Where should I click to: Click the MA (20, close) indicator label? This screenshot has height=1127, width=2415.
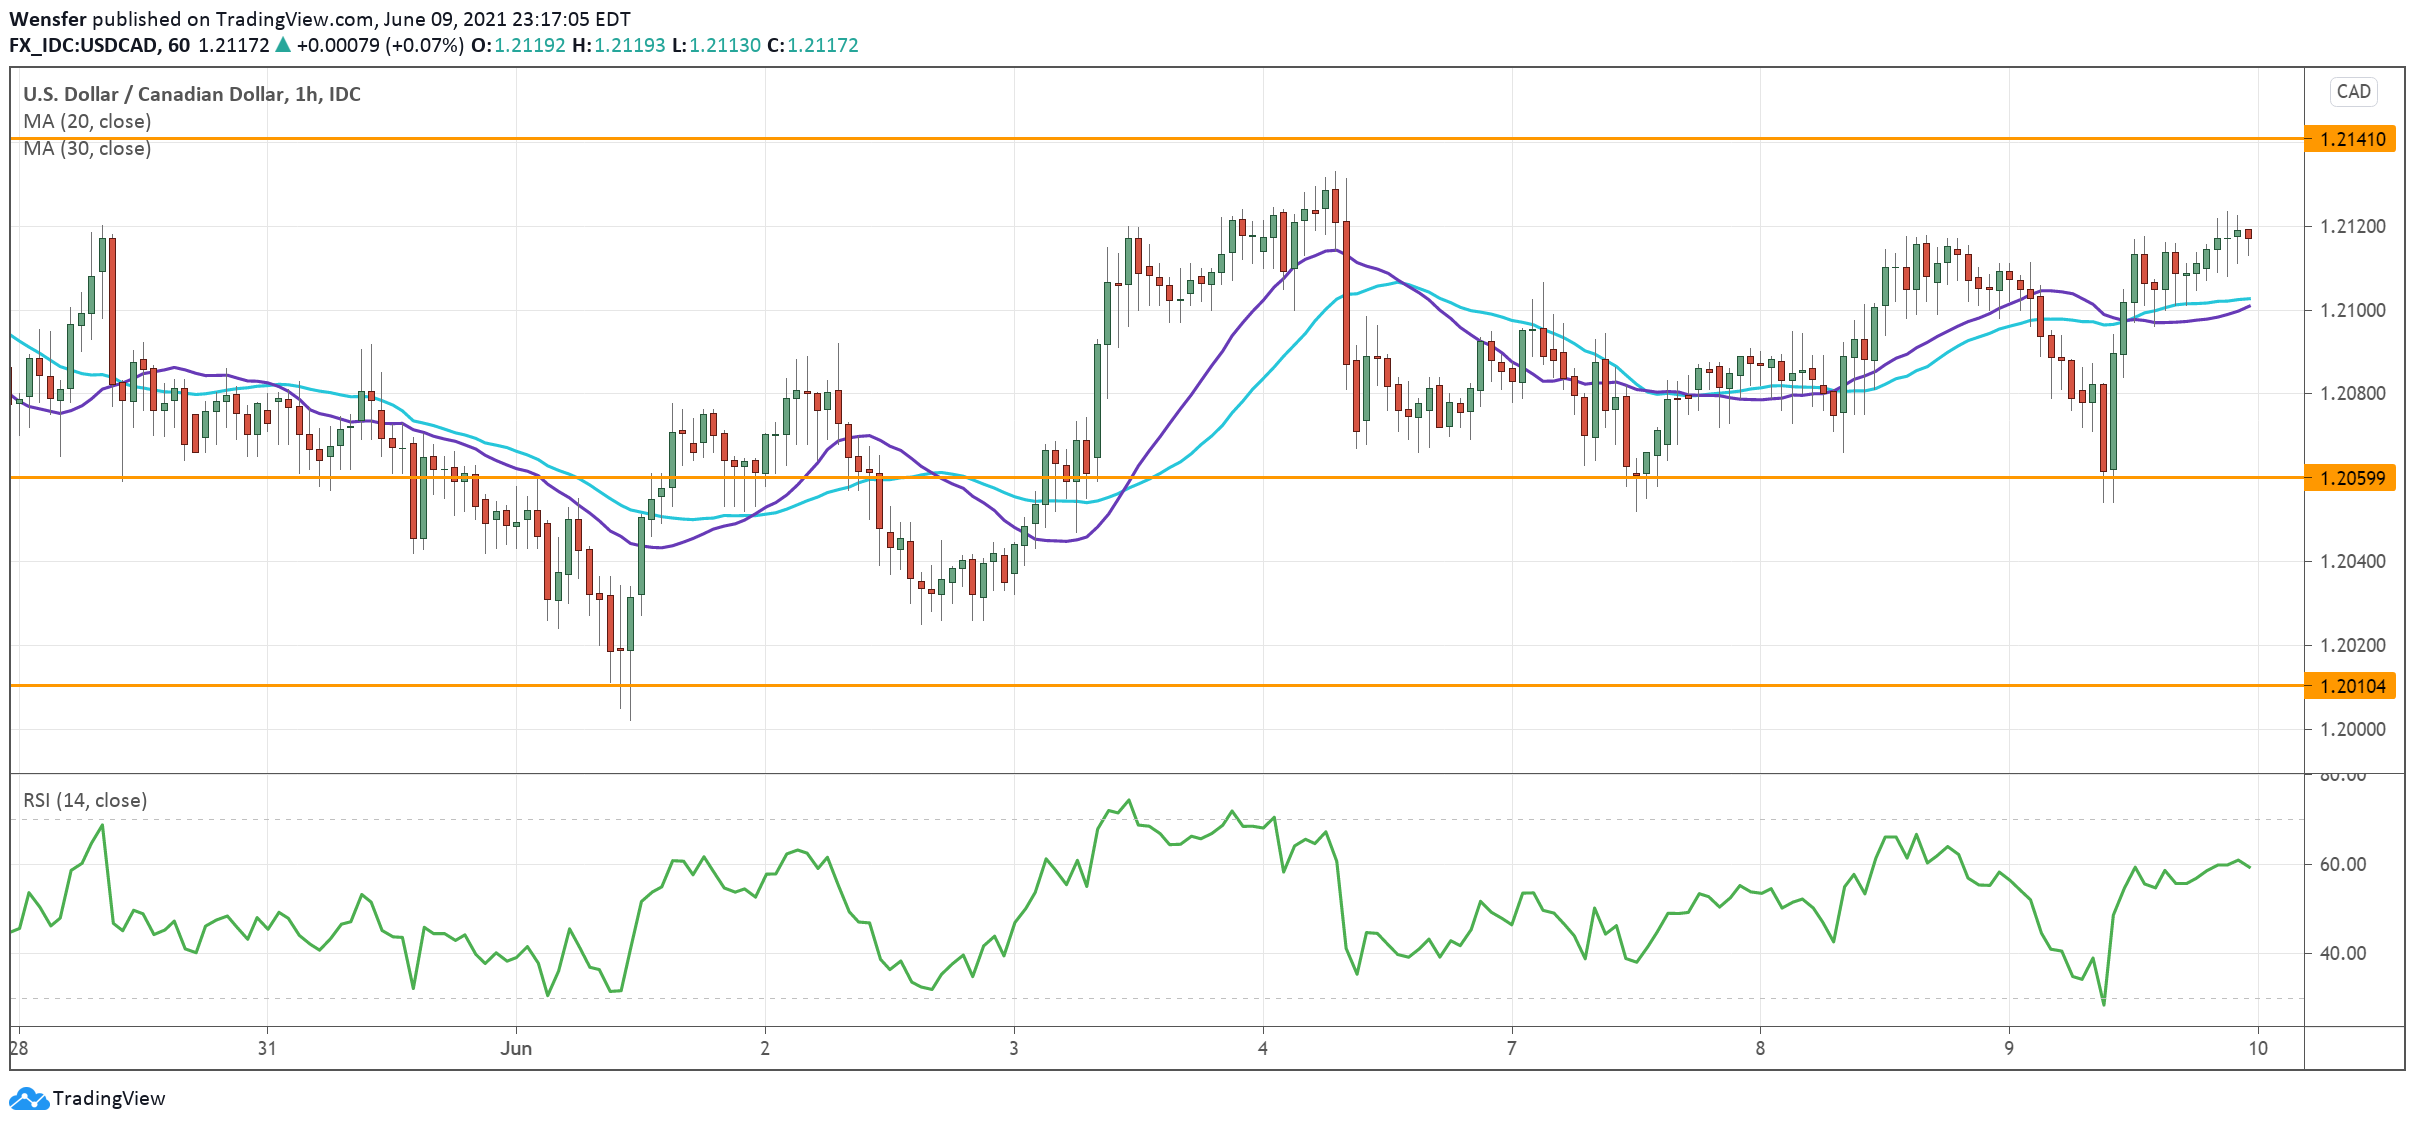(x=87, y=121)
